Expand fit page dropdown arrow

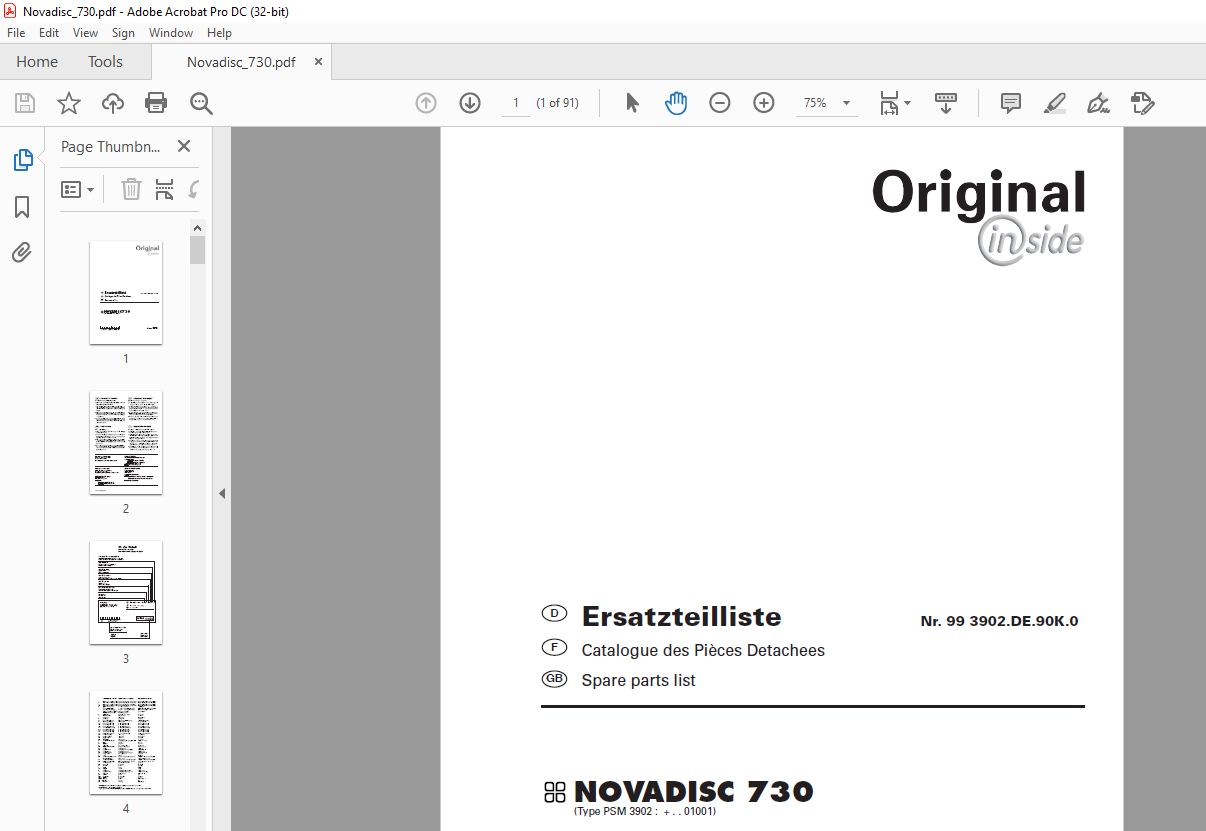click(908, 103)
